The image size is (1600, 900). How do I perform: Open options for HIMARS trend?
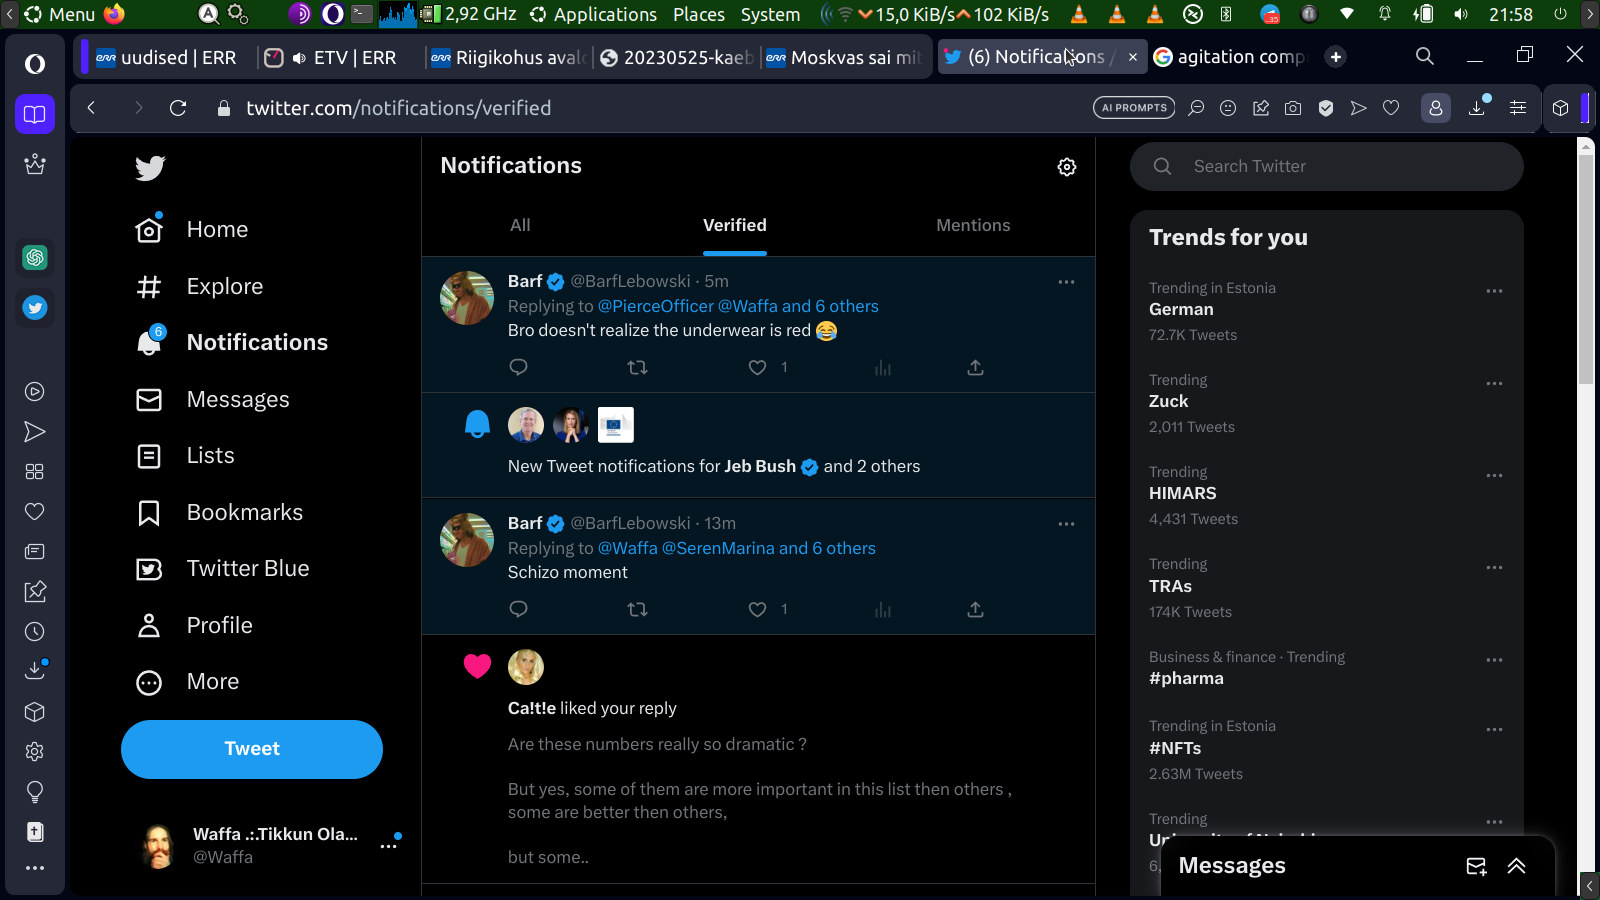[1494, 475]
